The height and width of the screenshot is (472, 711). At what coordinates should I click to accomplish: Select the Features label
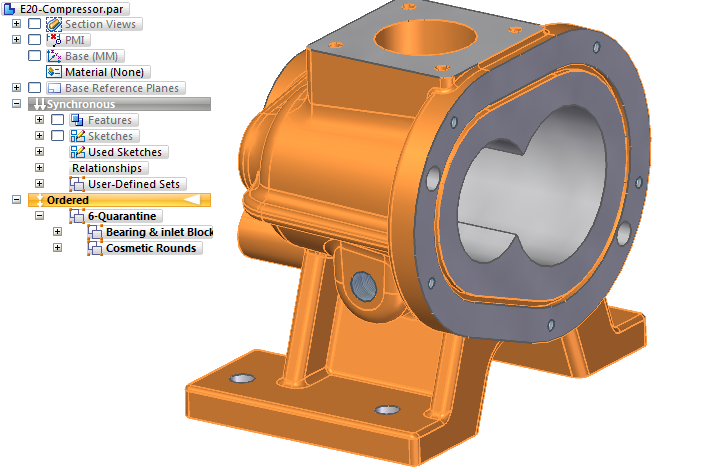pyautogui.click(x=110, y=120)
